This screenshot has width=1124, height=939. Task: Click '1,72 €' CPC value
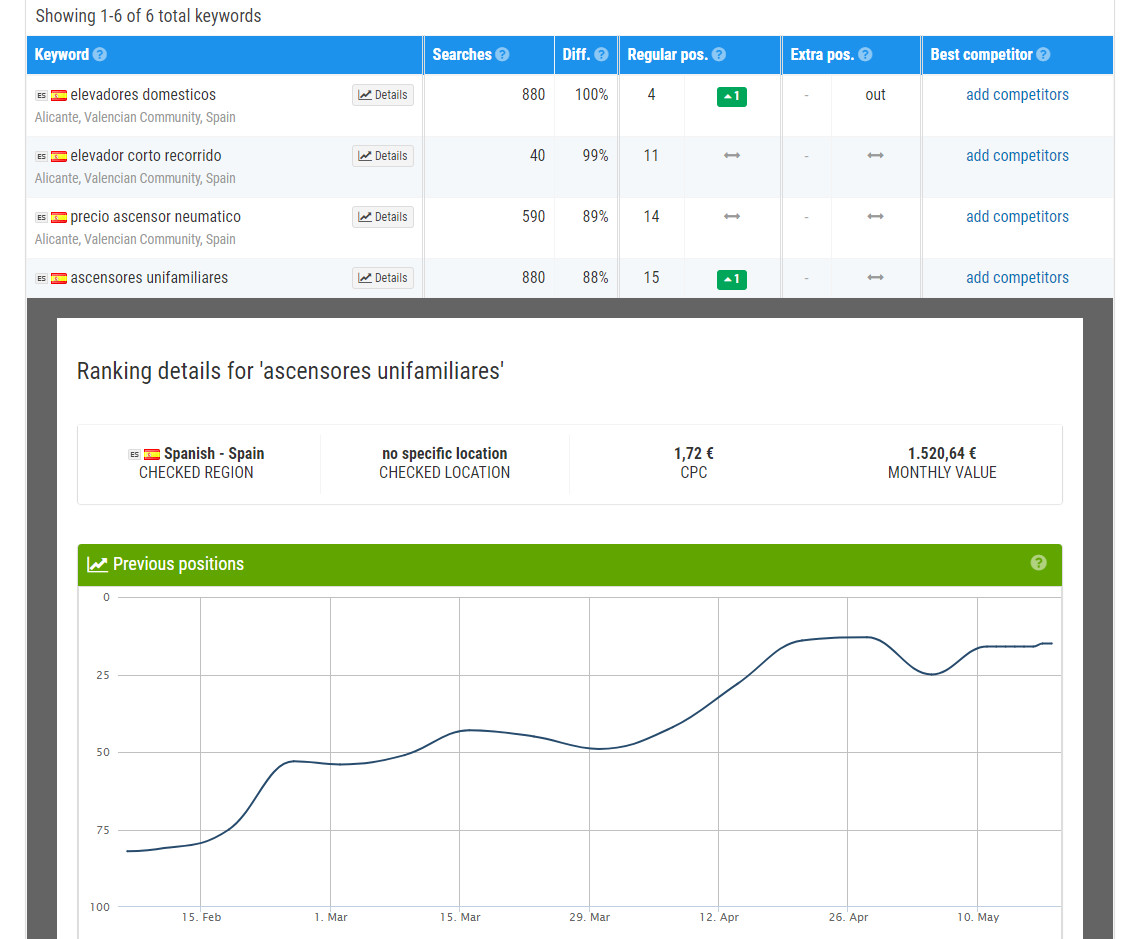pyautogui.click(x=693, y=453)
